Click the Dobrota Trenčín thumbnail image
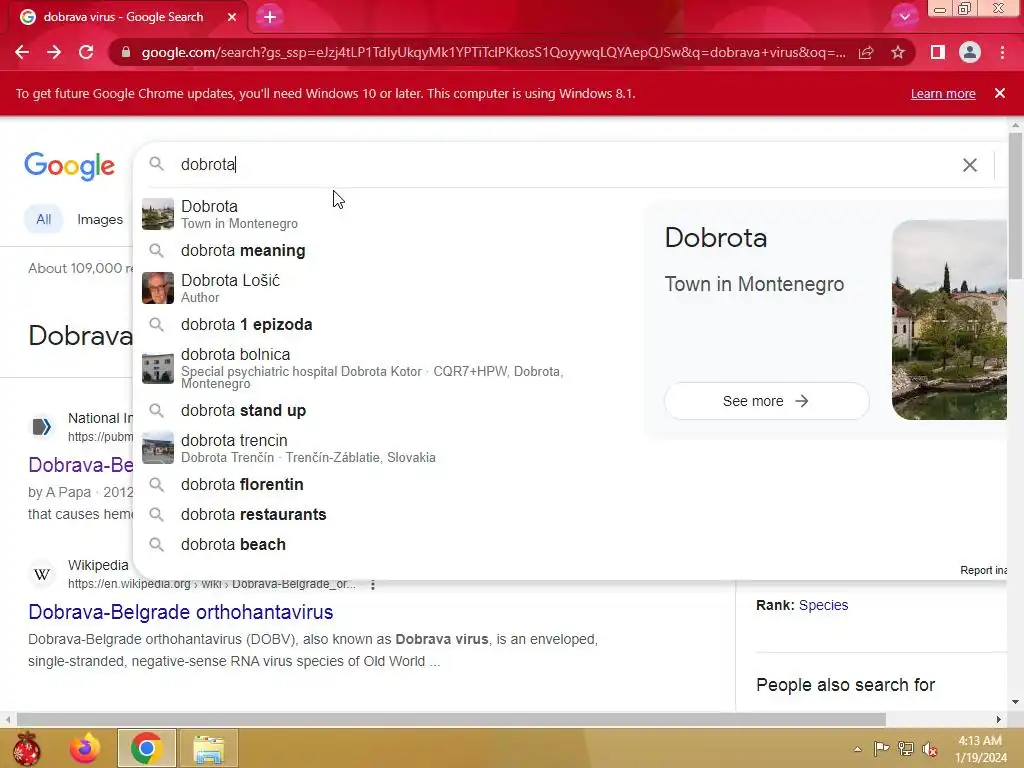Viewport: 1024px width, 768px height. click(157, 448)
